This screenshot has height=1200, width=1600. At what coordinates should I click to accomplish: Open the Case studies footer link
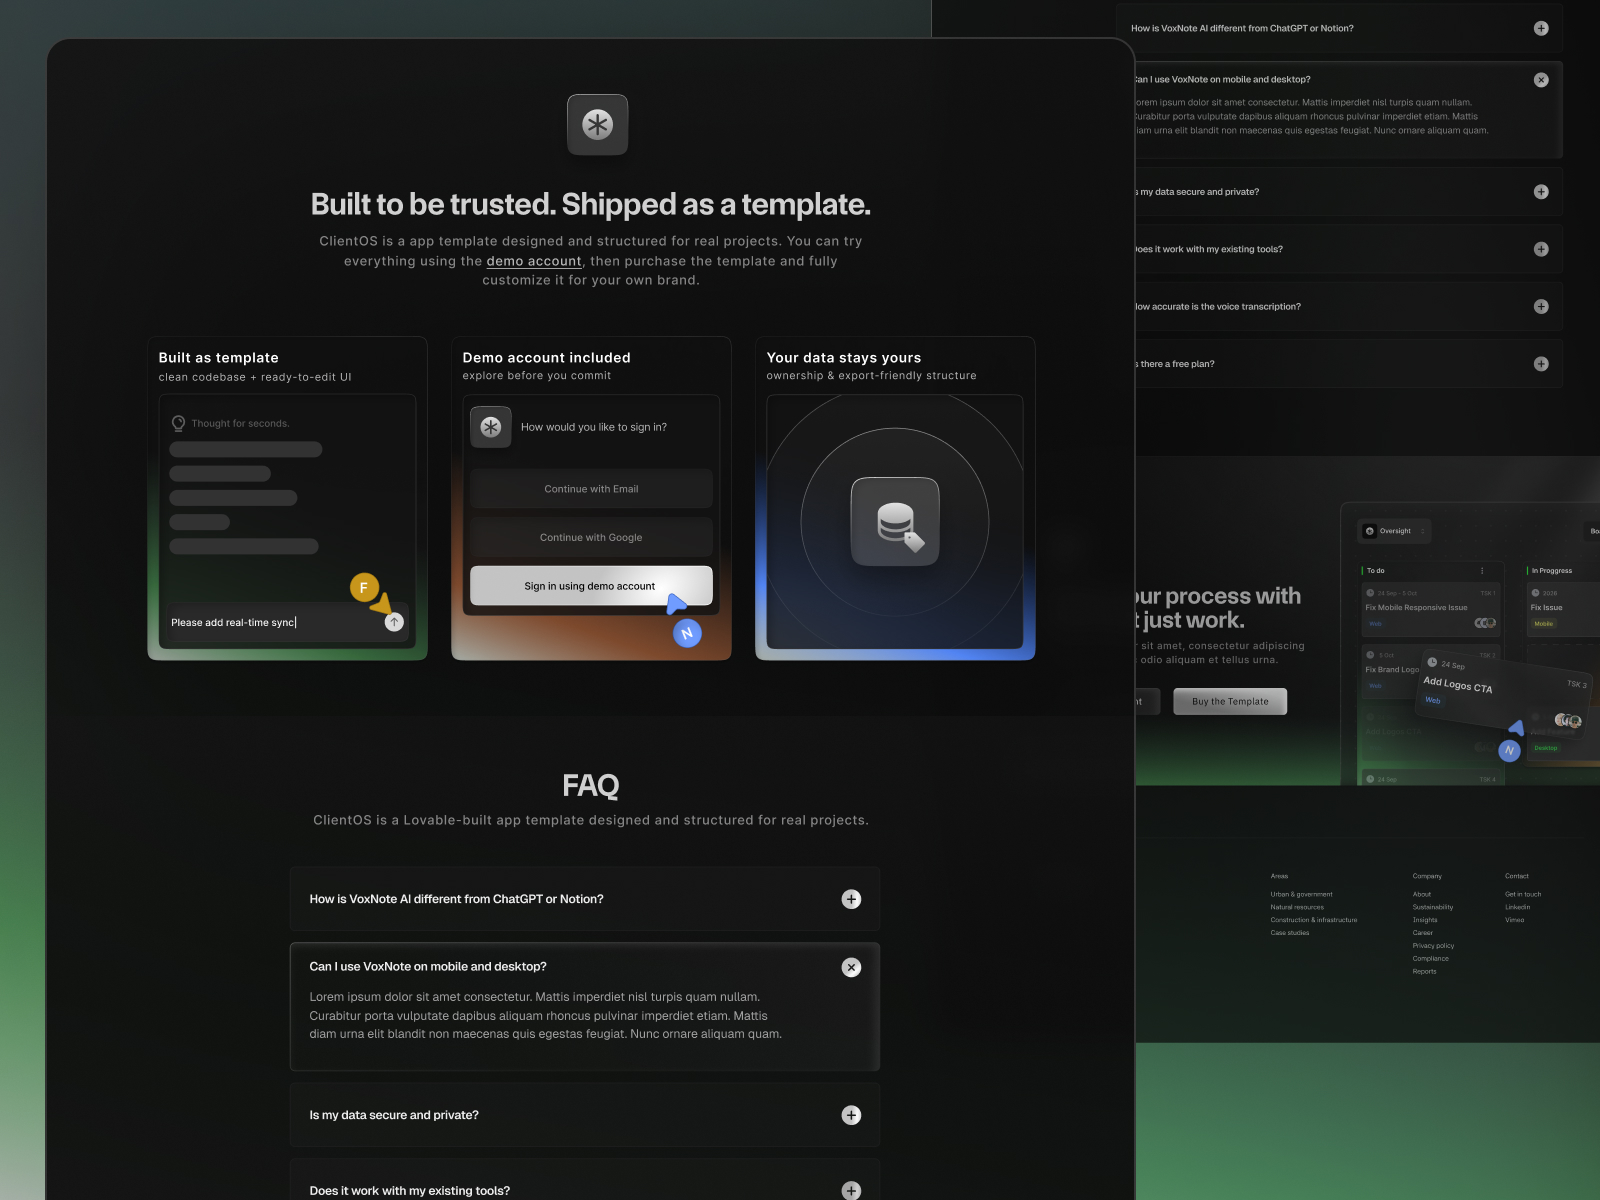click(1289, 933)
